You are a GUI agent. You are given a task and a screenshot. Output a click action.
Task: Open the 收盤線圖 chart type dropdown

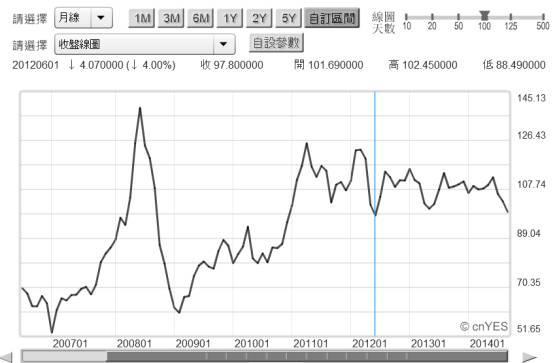(x=145, y=44)
